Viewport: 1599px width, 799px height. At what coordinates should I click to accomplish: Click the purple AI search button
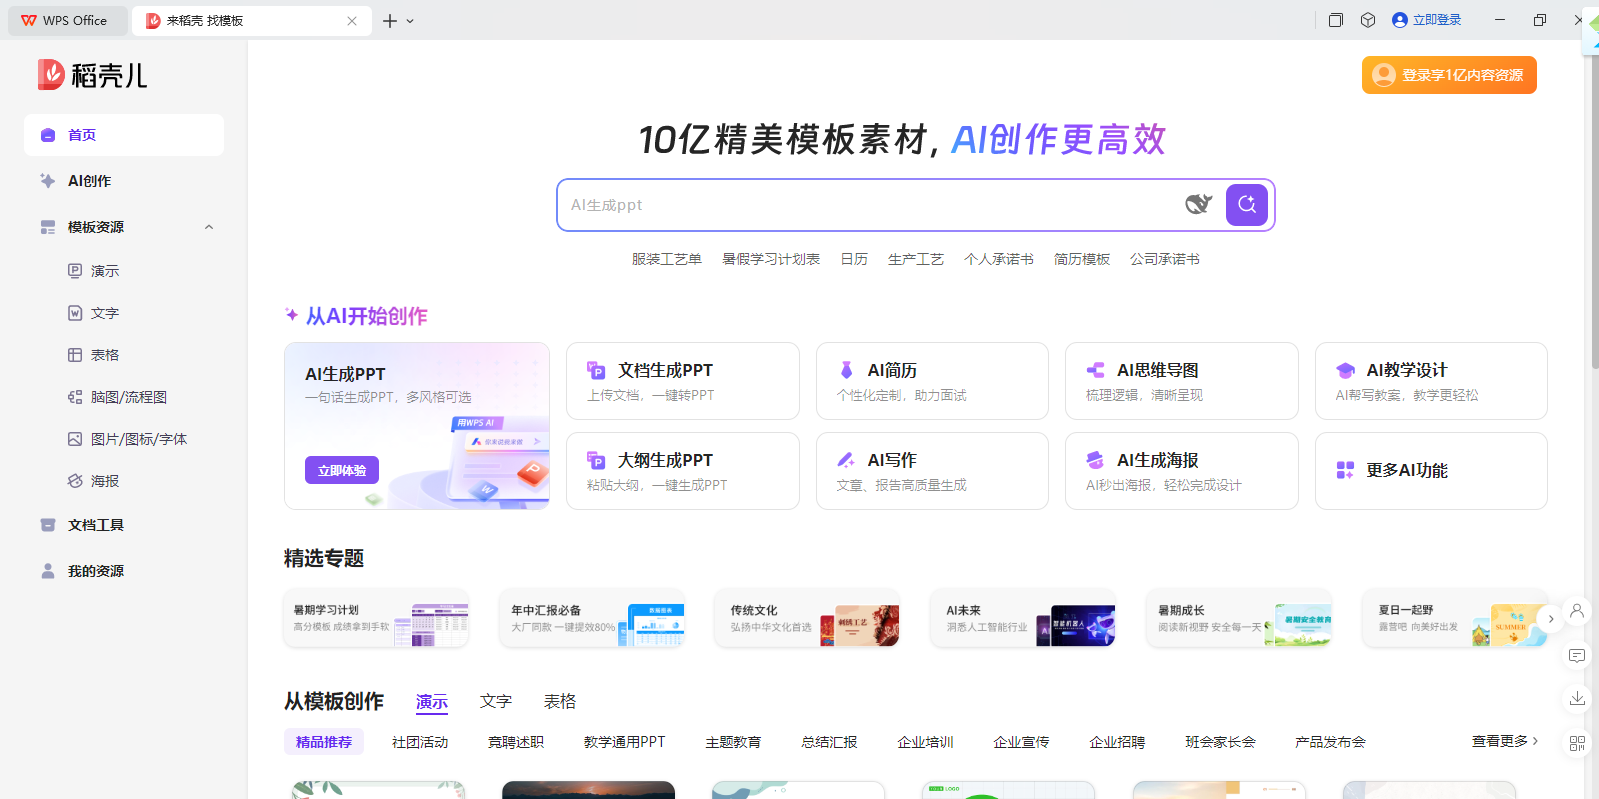pos(1246,205)
